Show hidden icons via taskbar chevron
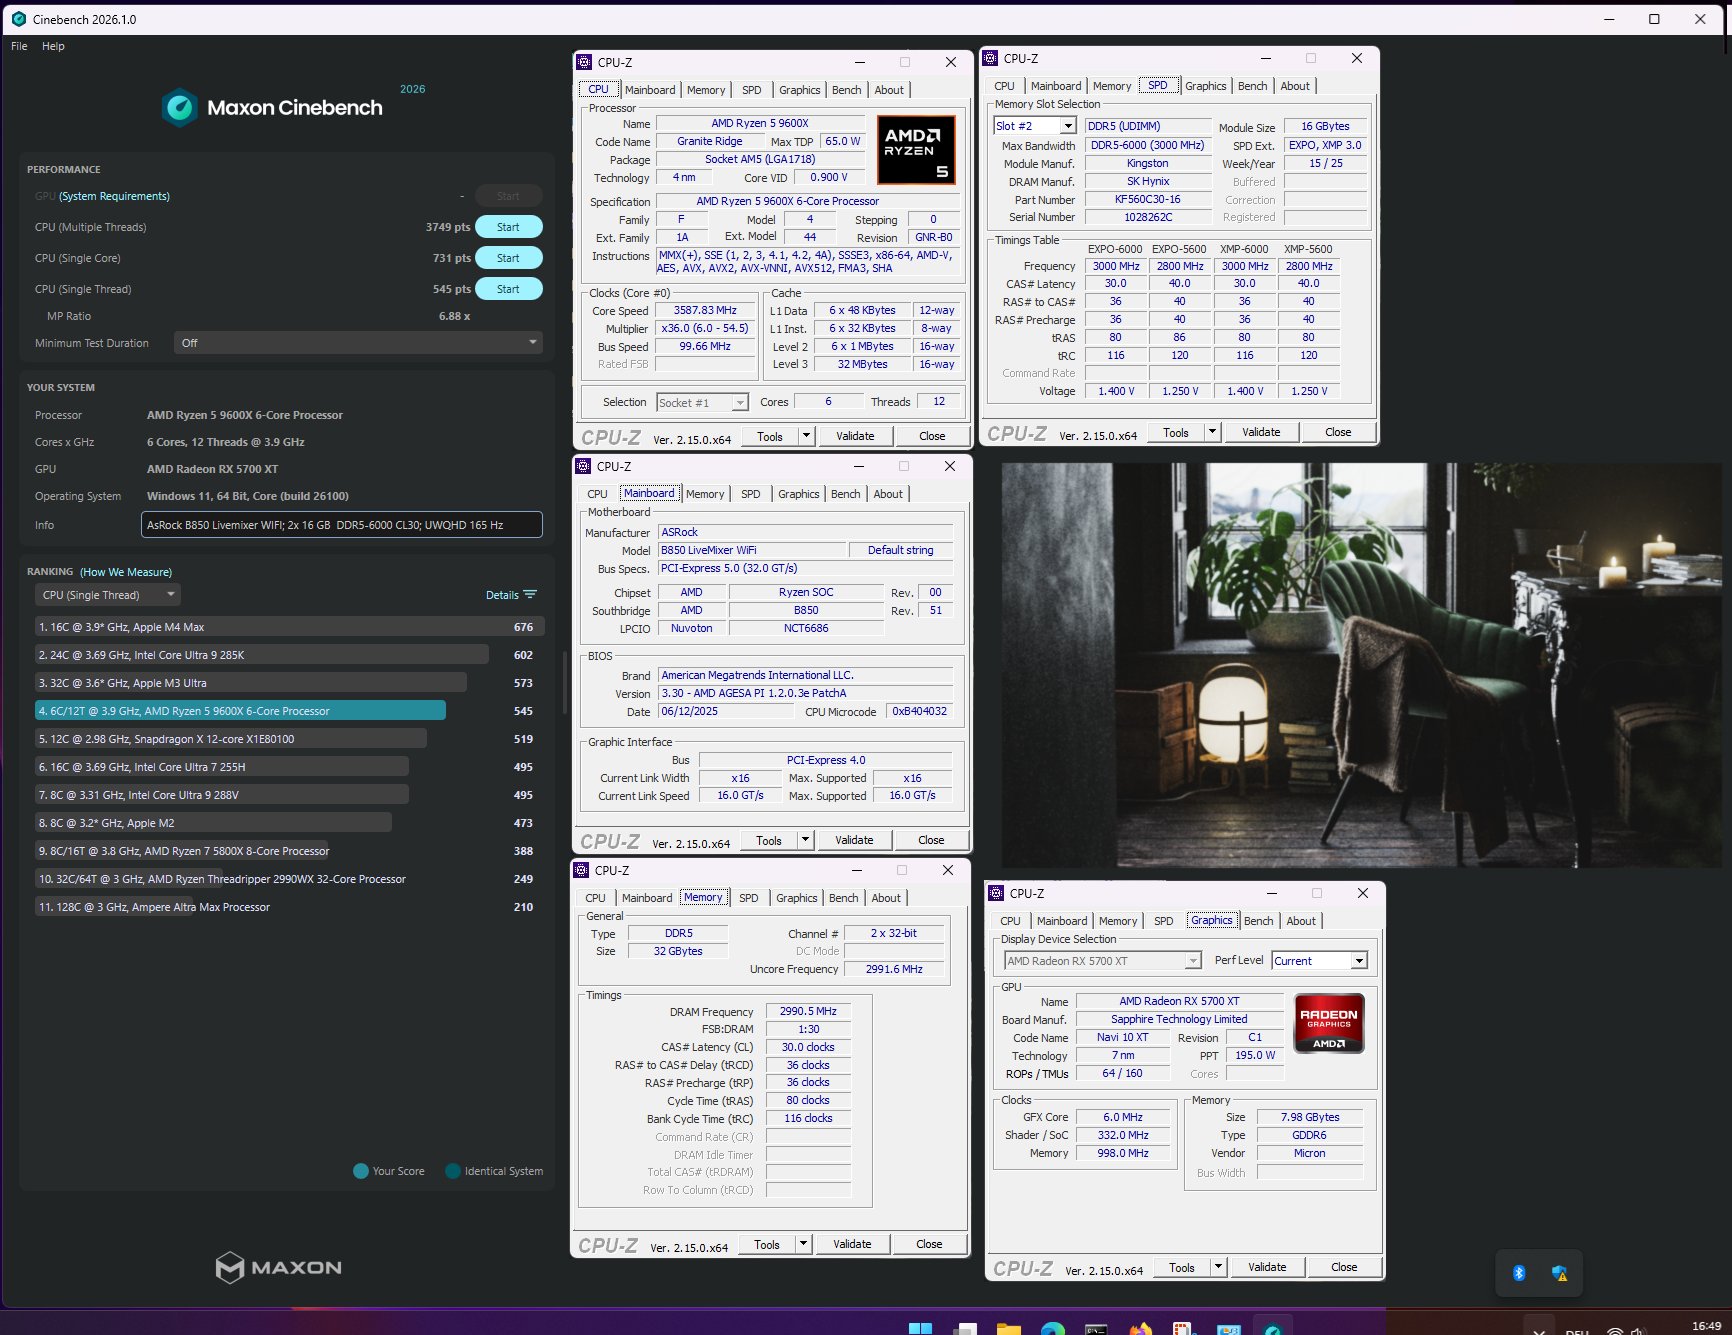The width and height of the screenshot is (1732, 1335). [x=1540, y=1330]
